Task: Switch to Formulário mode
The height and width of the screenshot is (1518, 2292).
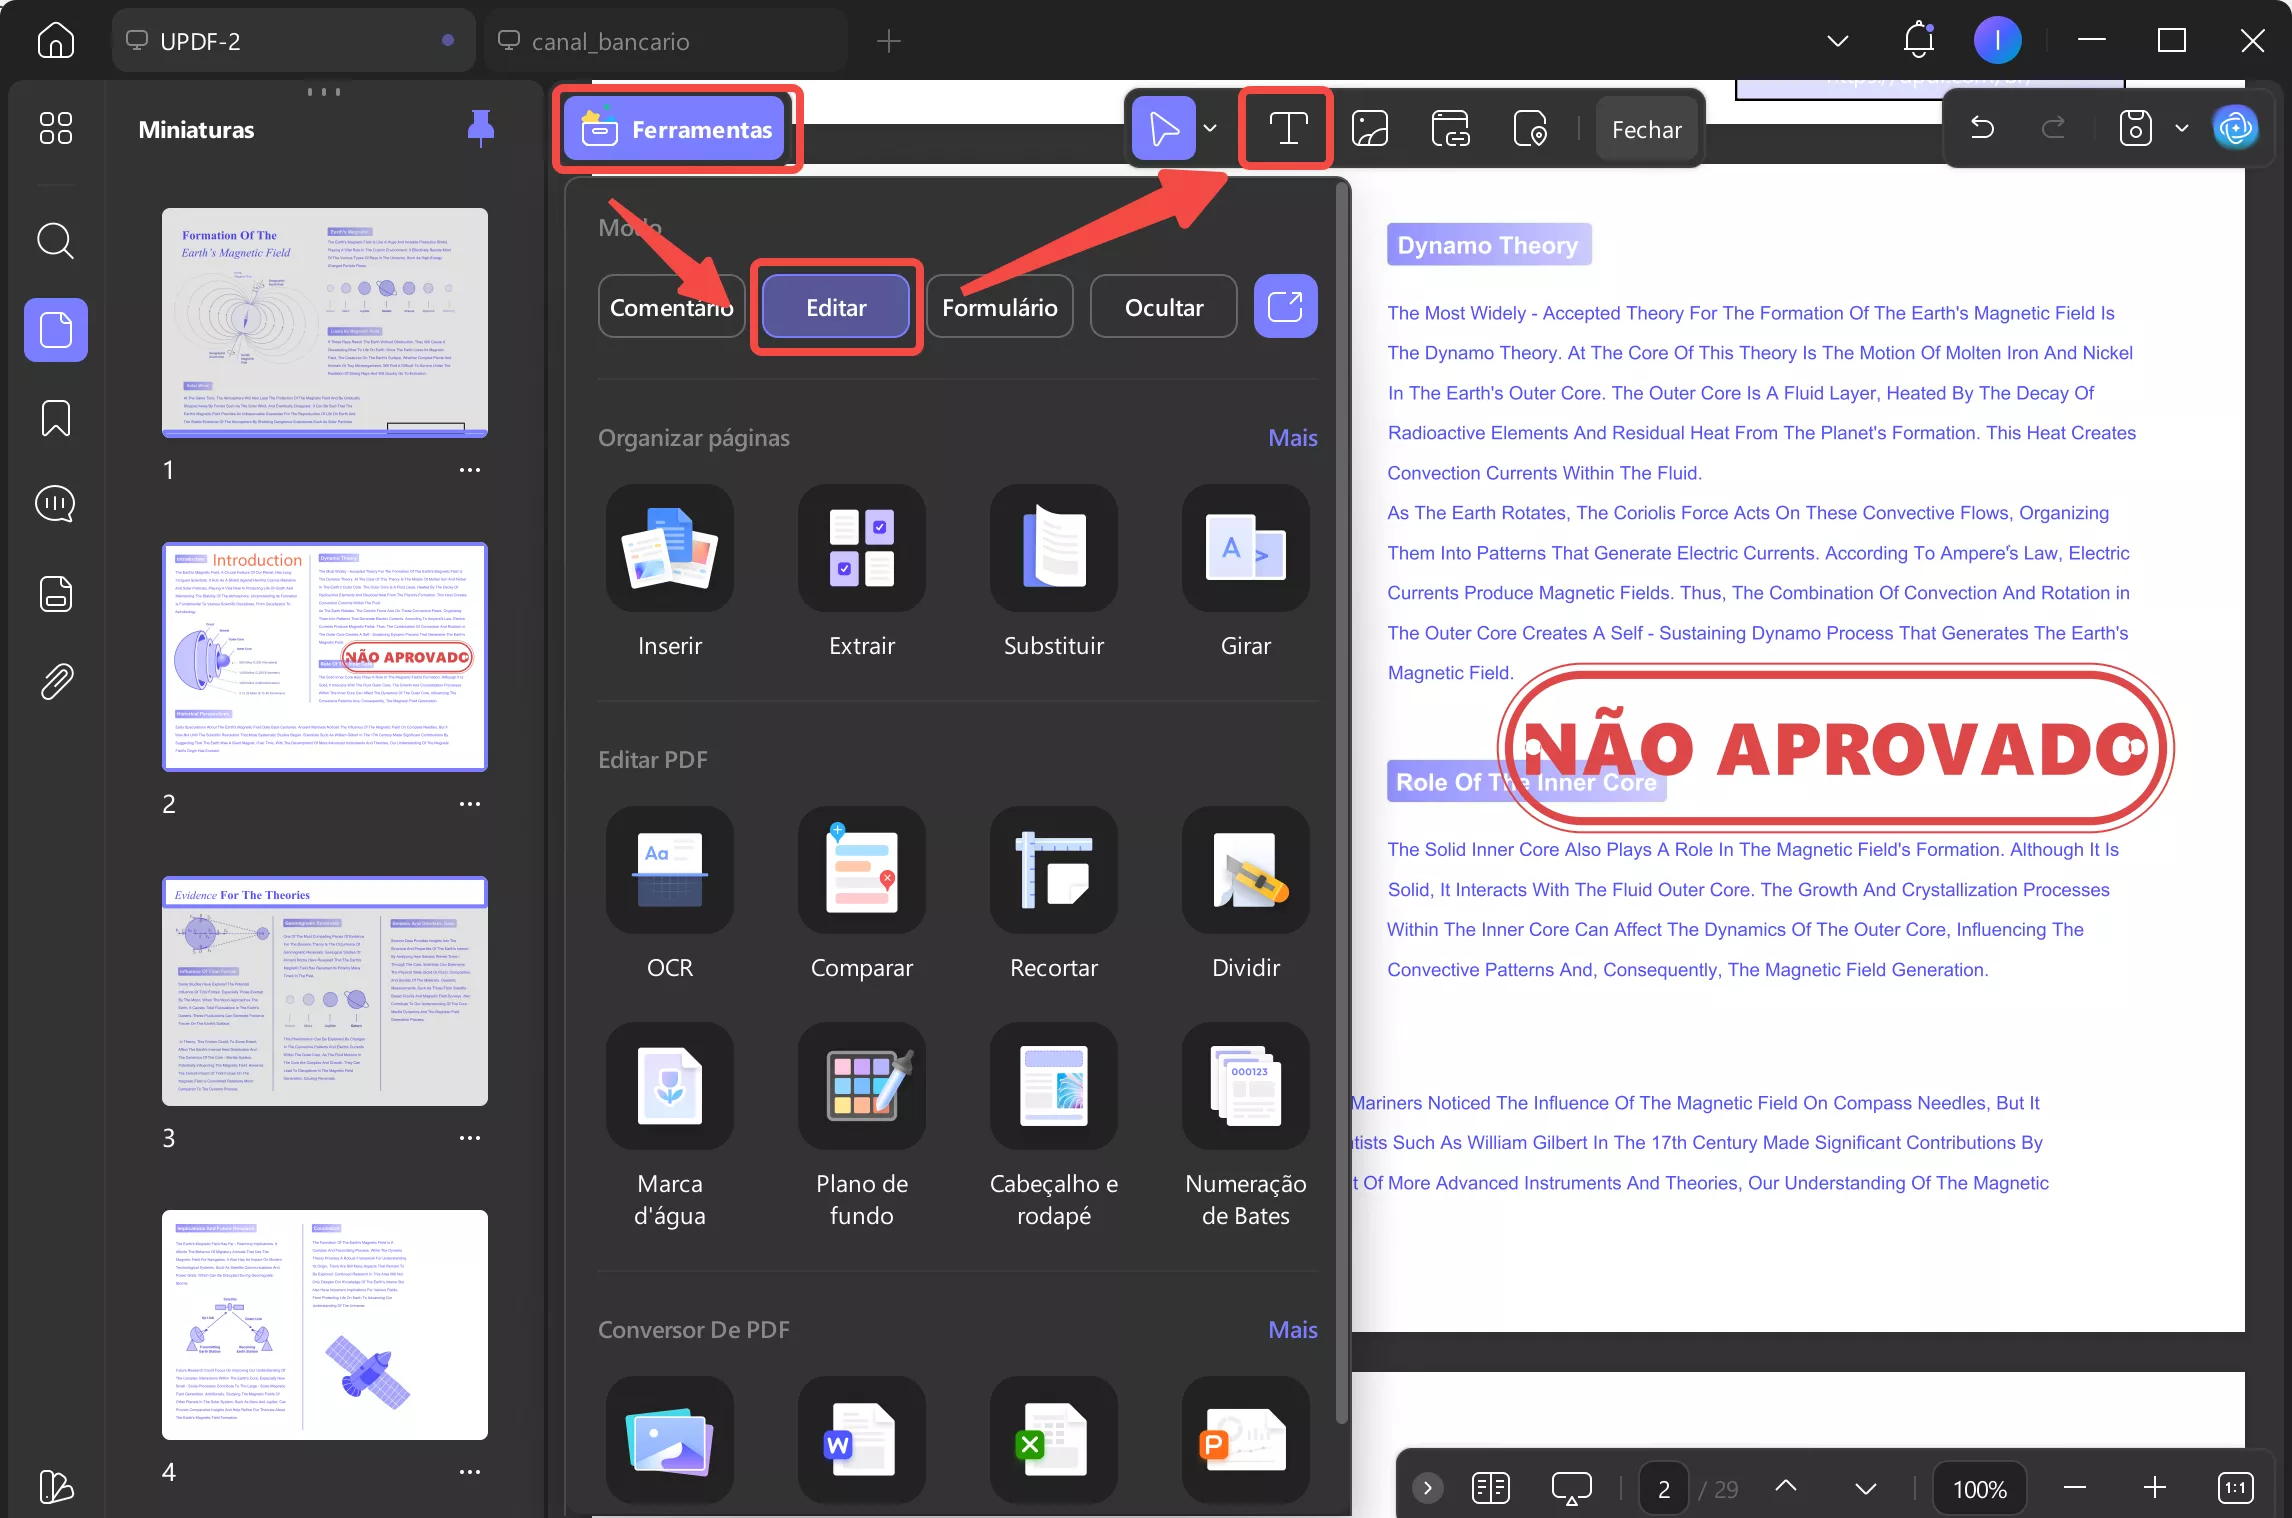Action: (x=999, y=306)
